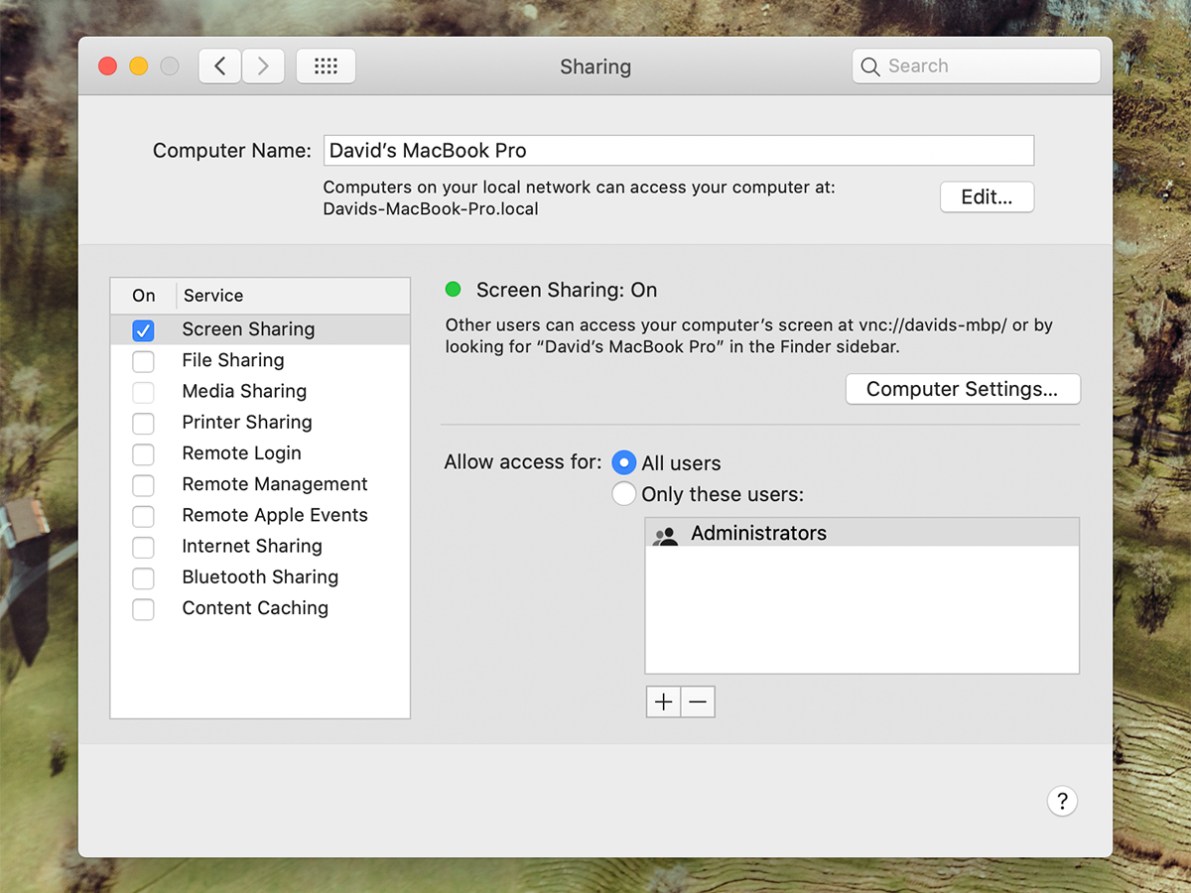
Task: Click the forward navigation arrow
Action: (262, 65)
